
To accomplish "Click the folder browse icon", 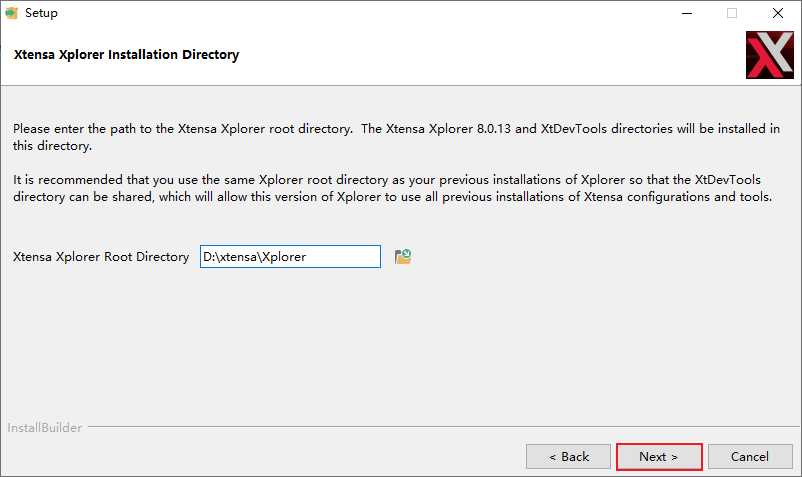I will (403, 256).
